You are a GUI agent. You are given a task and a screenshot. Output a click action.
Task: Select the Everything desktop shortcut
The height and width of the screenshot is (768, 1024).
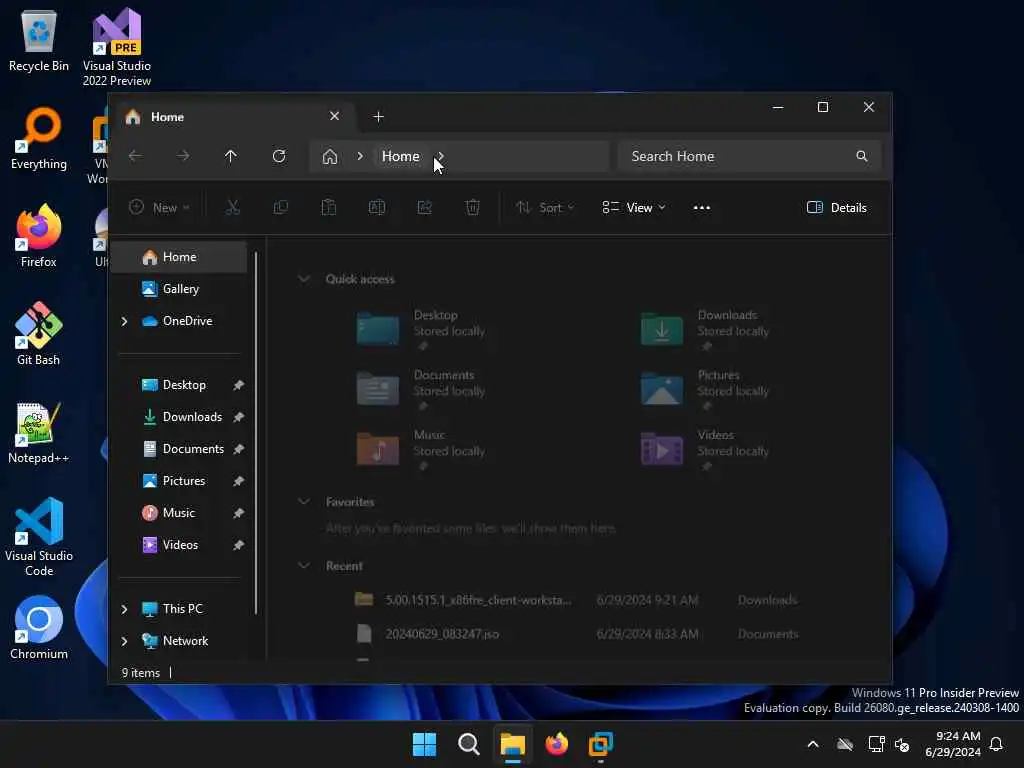pos(39,138)
